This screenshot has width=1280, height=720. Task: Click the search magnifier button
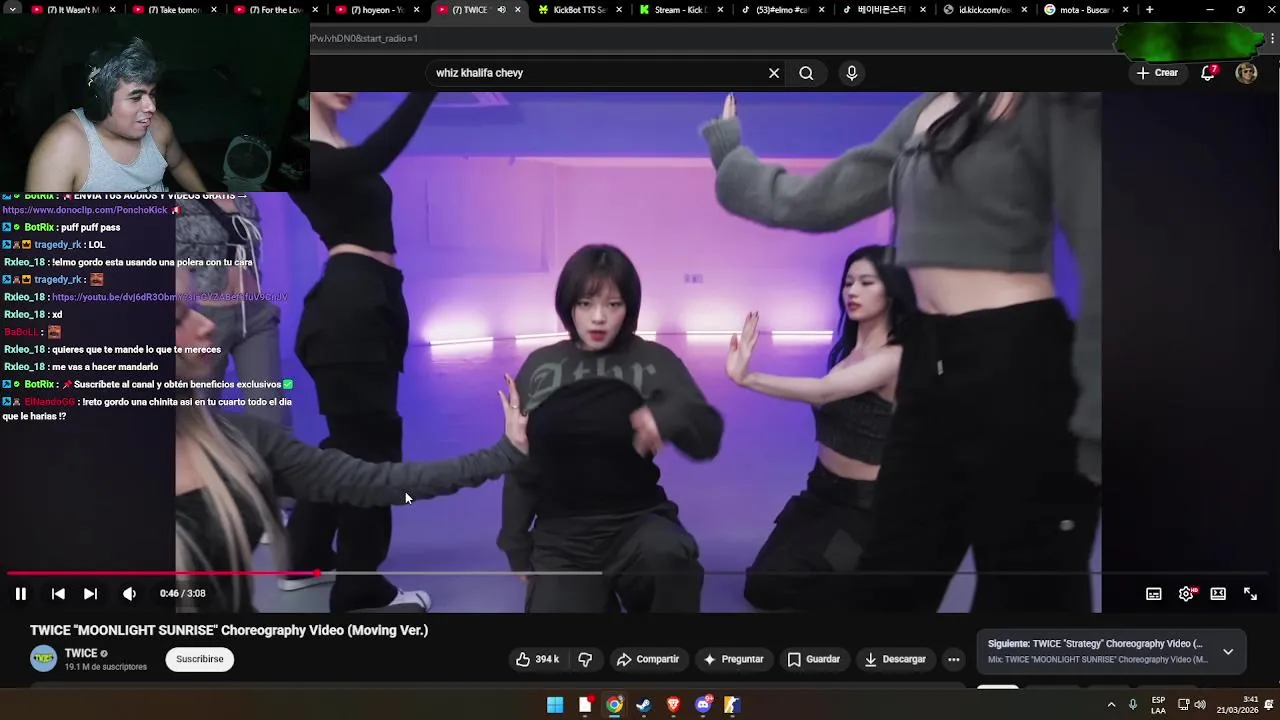tap(806, 73)
